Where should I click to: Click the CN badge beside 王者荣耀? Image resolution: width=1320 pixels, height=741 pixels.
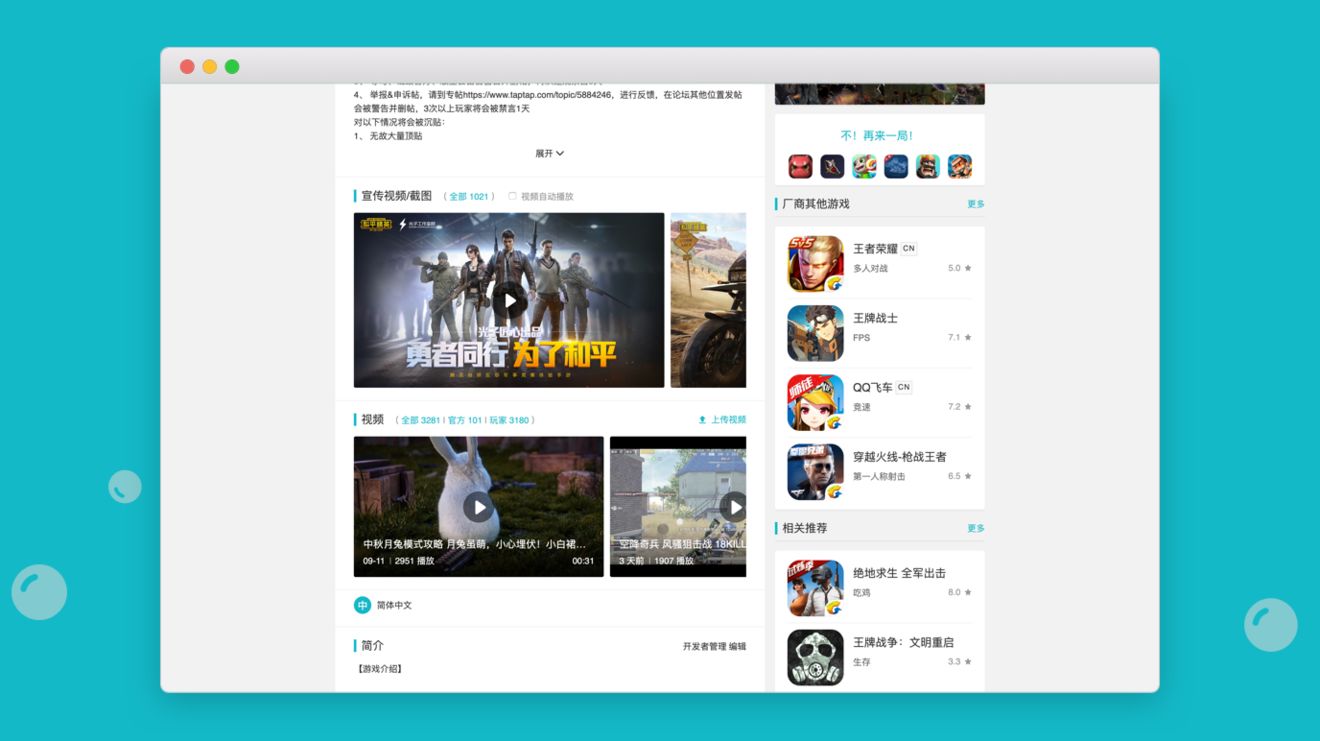[x=908, y=248]
